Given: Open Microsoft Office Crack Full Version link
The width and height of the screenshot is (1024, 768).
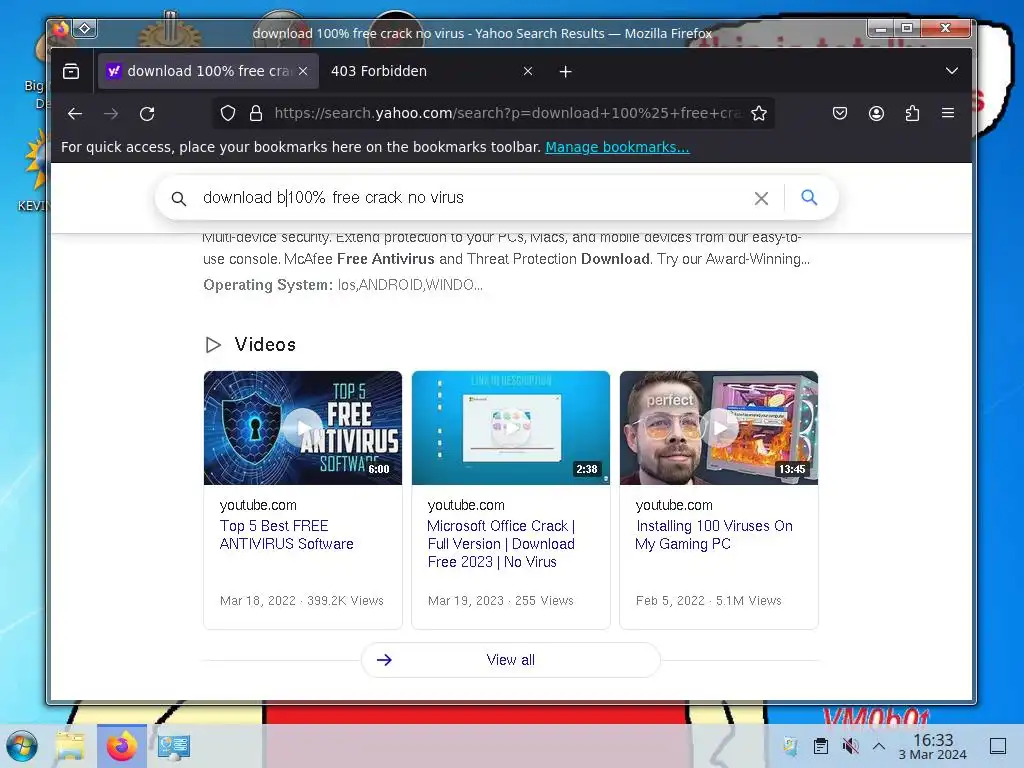Looking at the screenshot, I should point(502,544).
